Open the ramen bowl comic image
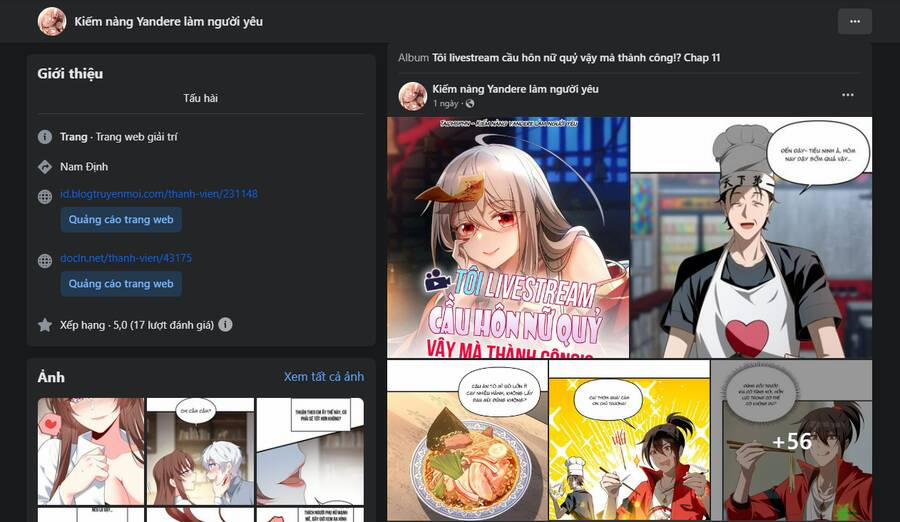The width and height of the screenshot is (900, 522). point(467,440)
